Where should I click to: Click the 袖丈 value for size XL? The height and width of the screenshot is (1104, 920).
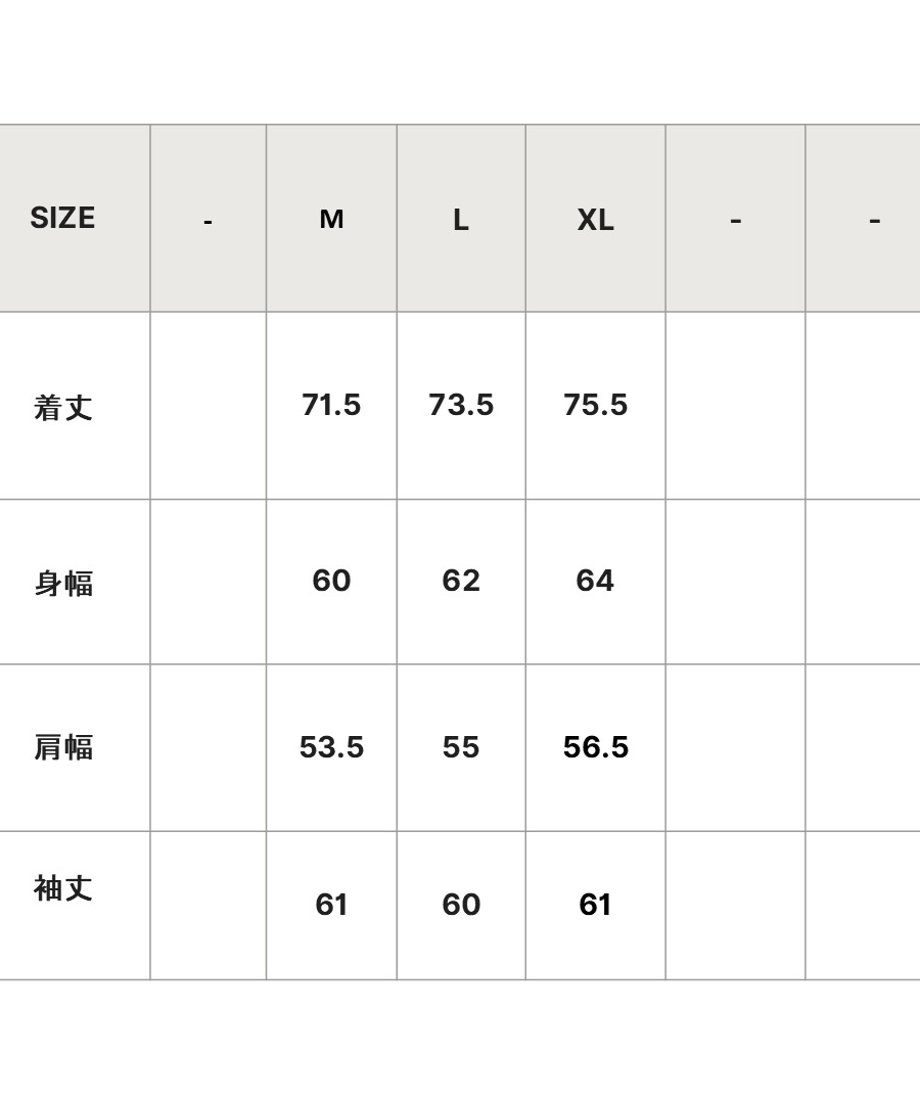pyautogui.click(x=596, y=905)
